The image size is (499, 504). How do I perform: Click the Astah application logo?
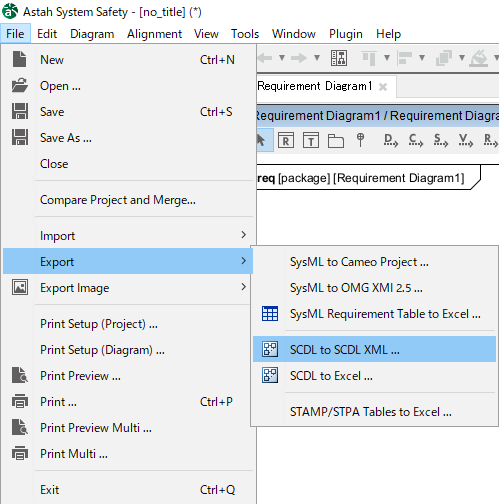(x=10, y=11)
